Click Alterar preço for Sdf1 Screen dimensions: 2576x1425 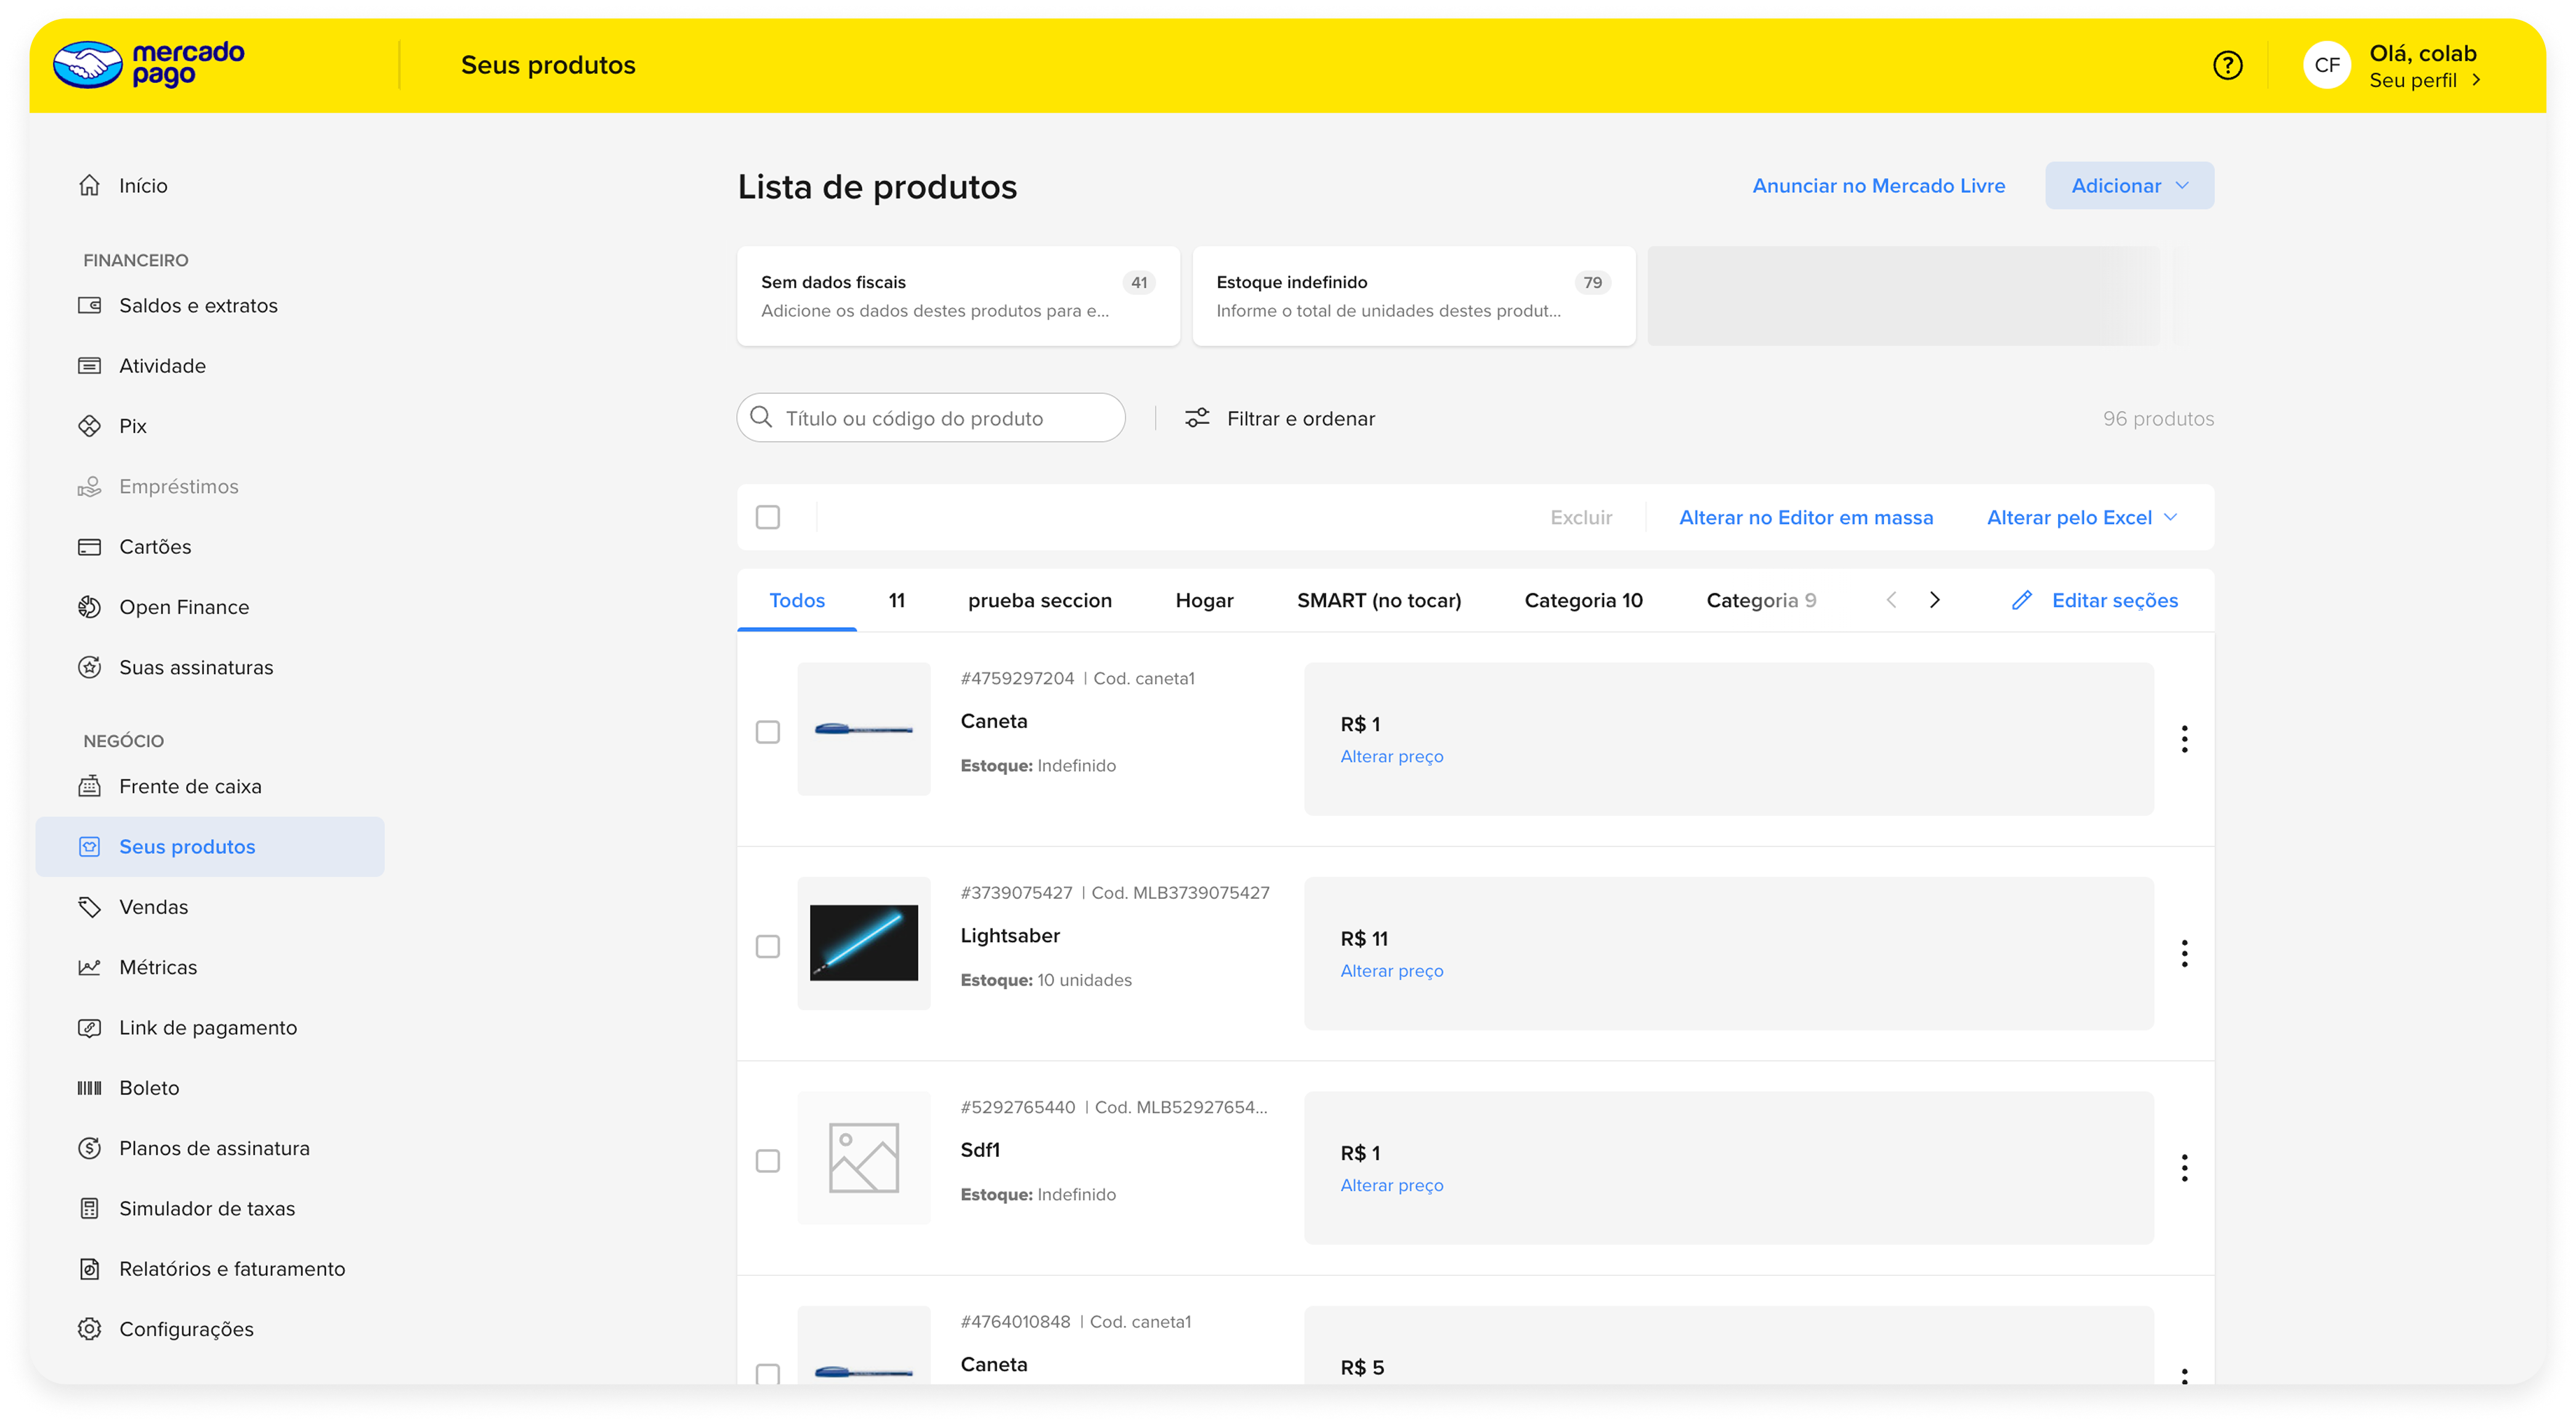1391,1185
